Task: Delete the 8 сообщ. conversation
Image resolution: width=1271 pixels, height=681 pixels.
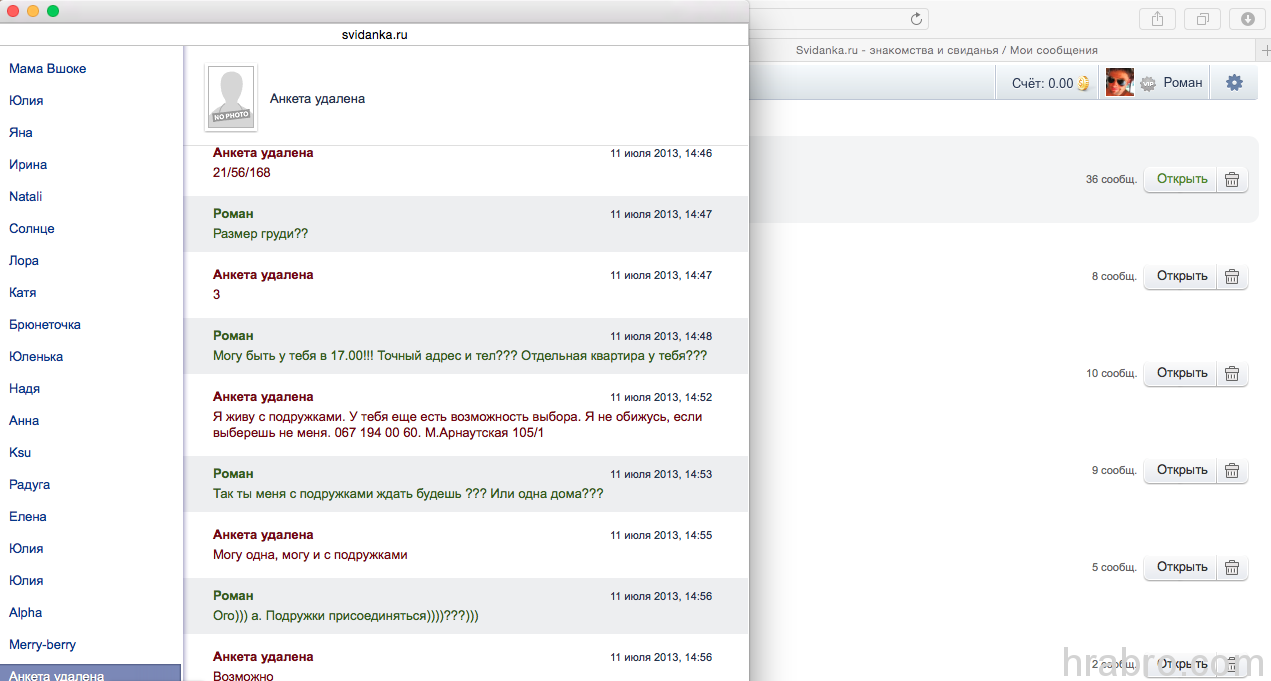Action: tap(1232, 277)
